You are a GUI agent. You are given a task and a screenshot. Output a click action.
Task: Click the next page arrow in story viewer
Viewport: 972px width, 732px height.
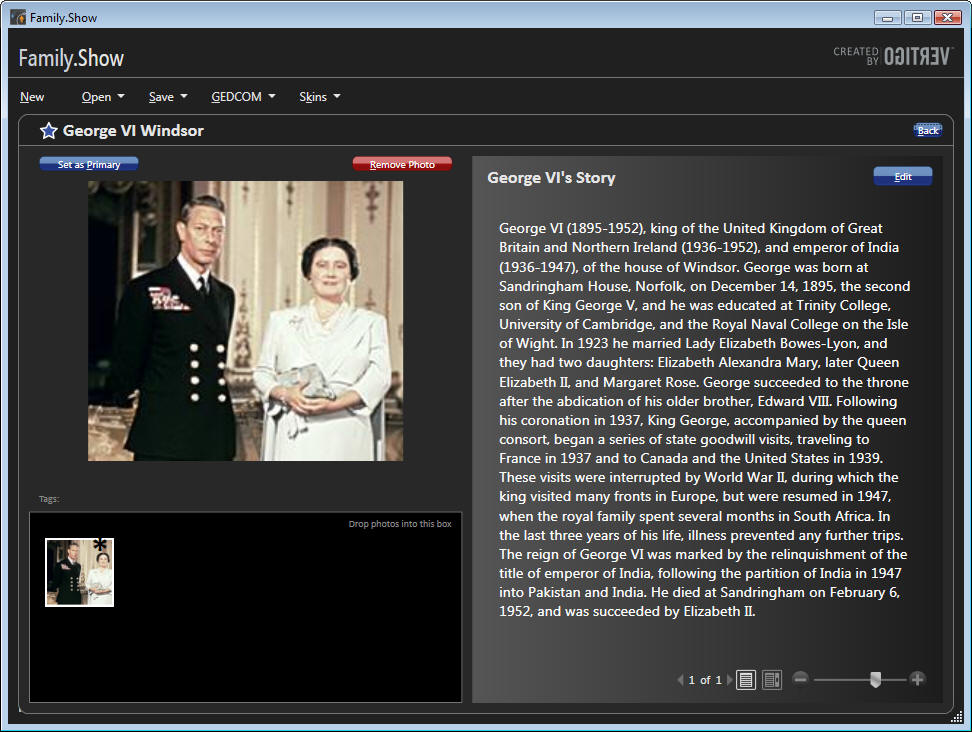(x=730, y=680)
